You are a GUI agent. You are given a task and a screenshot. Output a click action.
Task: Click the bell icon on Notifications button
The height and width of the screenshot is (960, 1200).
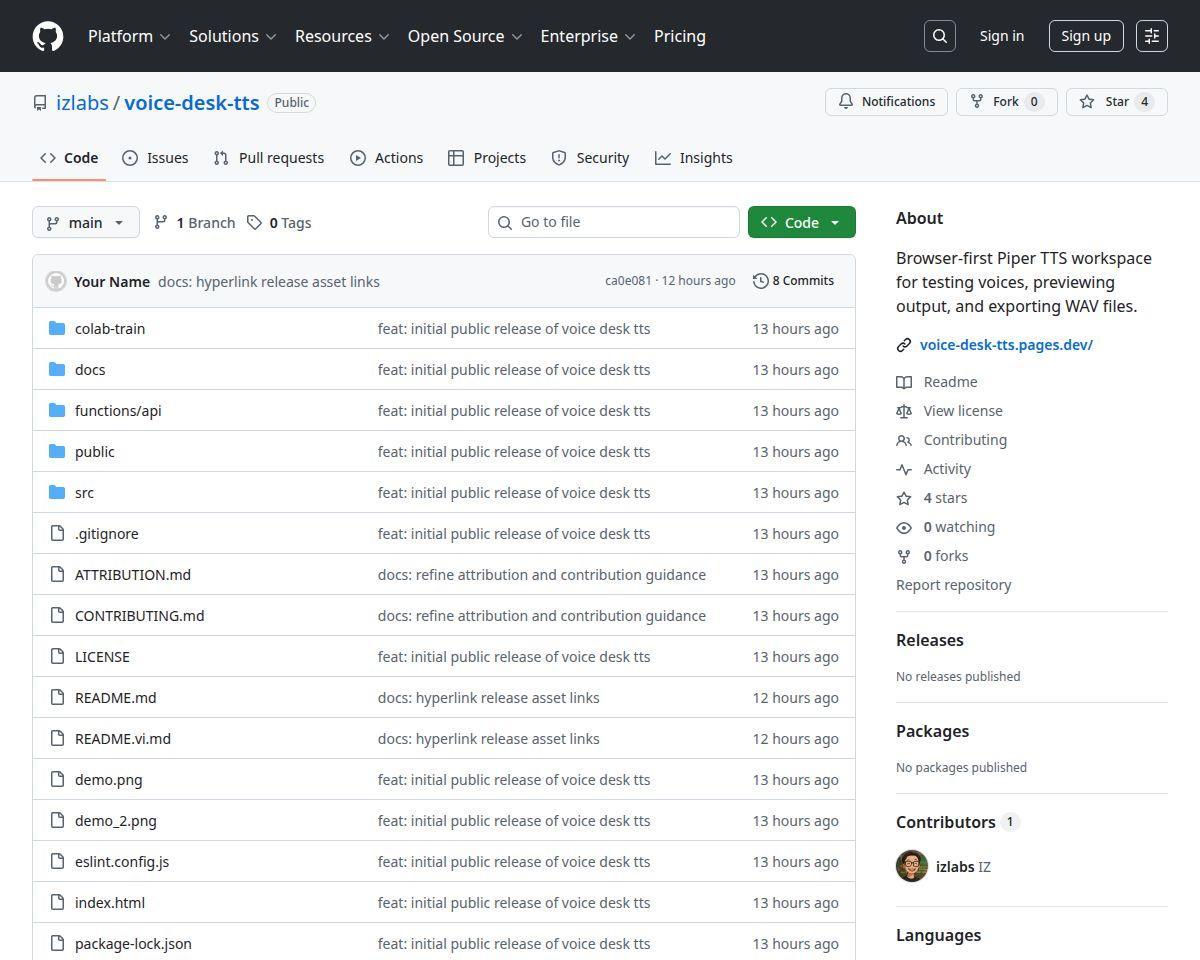(845, 101)
